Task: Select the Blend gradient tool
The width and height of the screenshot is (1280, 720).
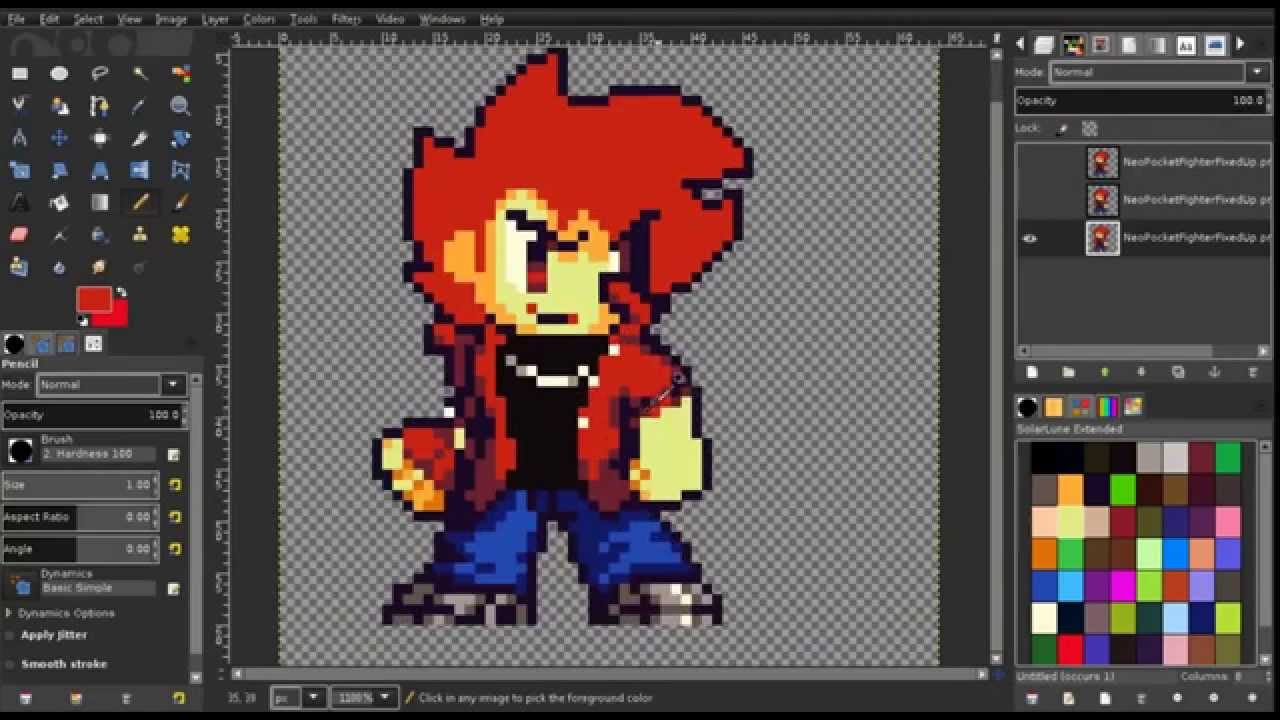Action: pos(100,202)
